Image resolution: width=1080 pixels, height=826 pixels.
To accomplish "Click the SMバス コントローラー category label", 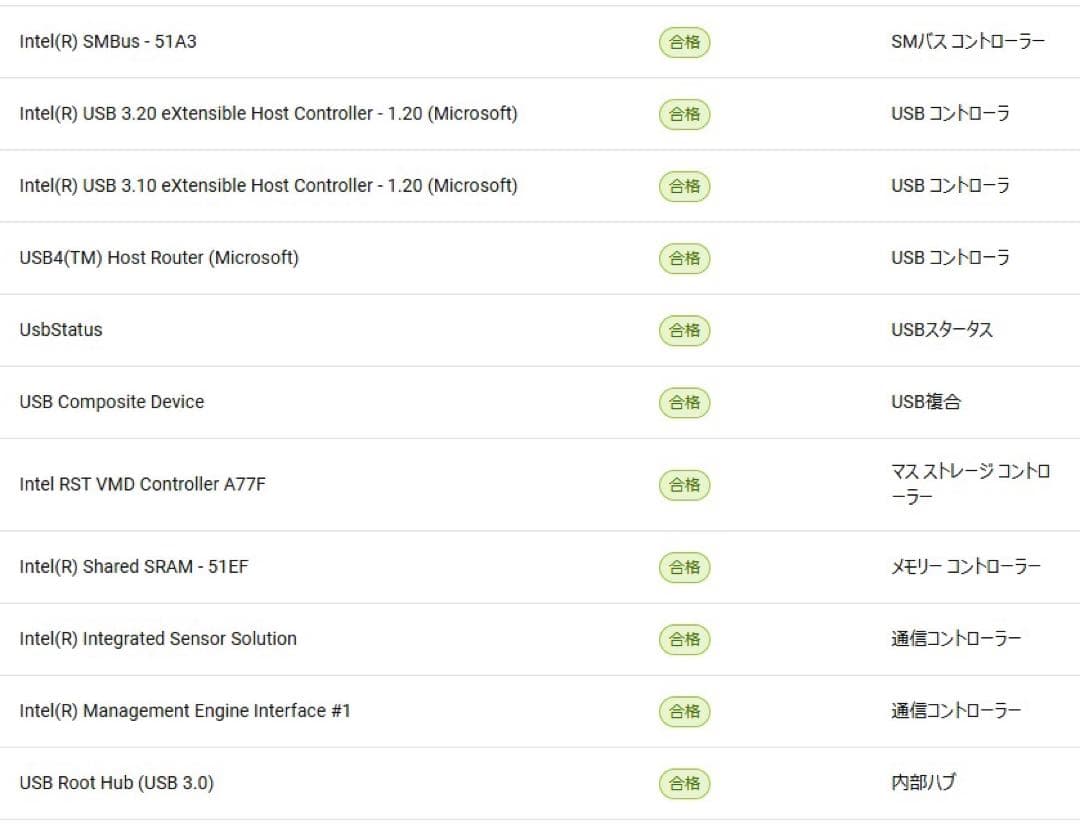I will [x=966, y=41].
